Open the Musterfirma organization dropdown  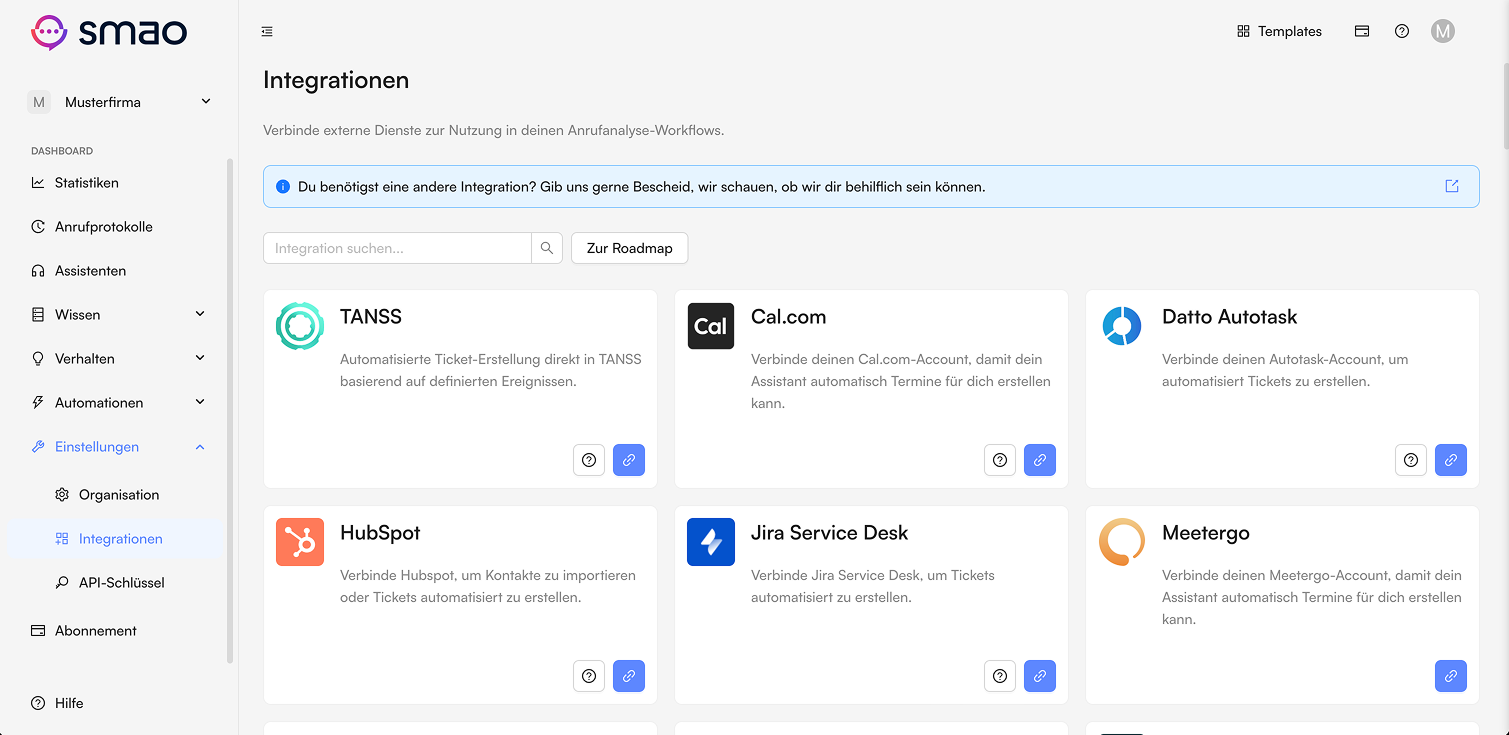[x=119, y=102]
